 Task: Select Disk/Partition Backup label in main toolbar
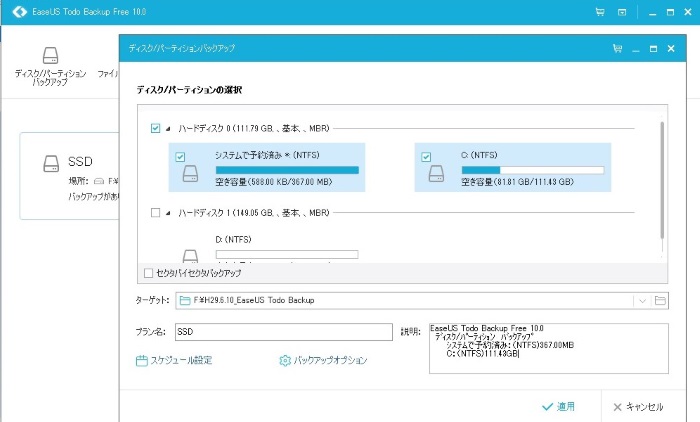point(50,78)
